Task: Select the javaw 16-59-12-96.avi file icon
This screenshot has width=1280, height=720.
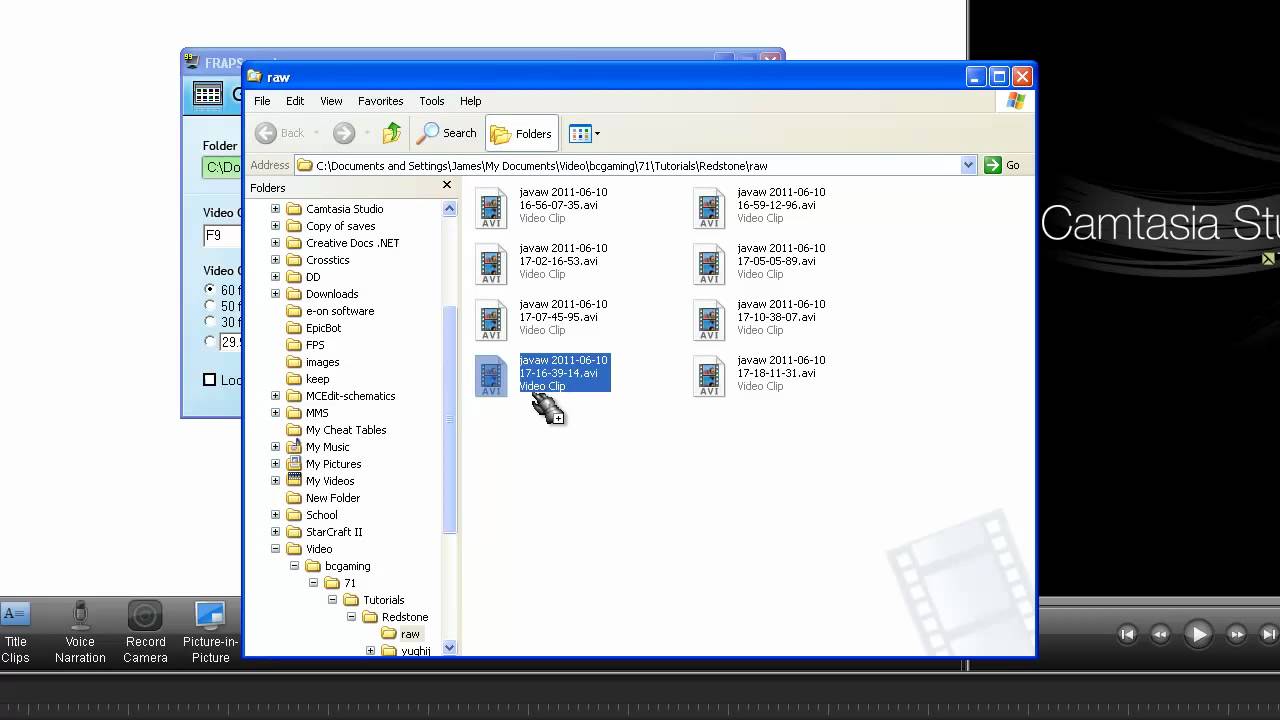Action: [709, 208]
